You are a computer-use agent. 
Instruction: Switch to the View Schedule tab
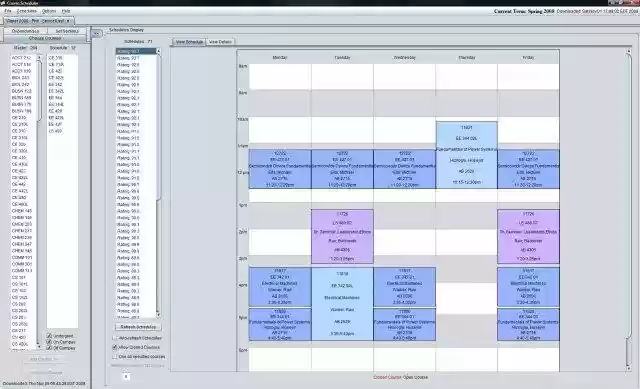[x=189, y=42]
